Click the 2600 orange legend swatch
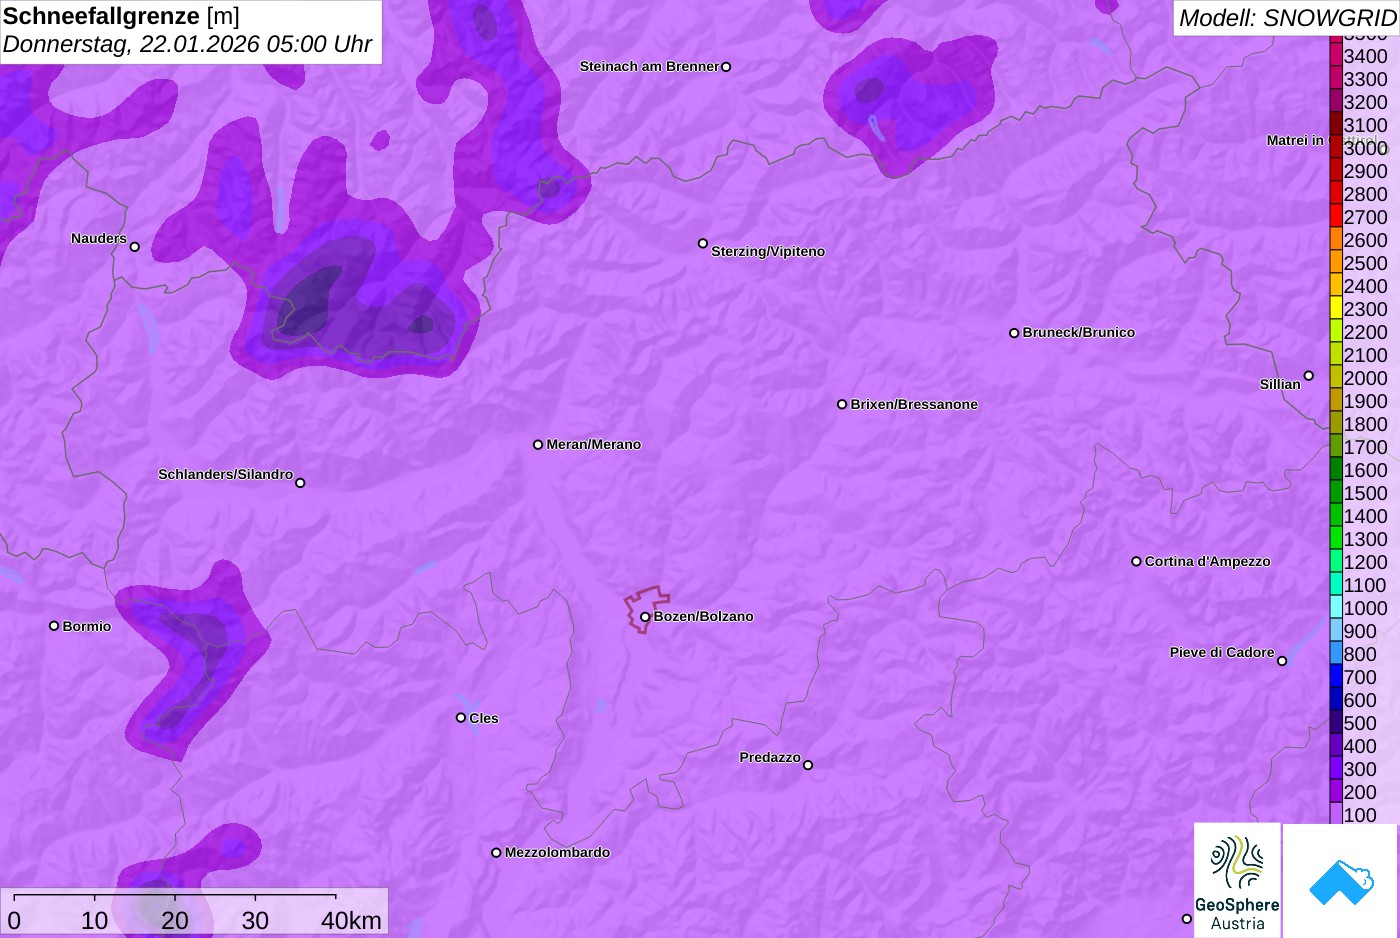 (x=1335, y=240)
